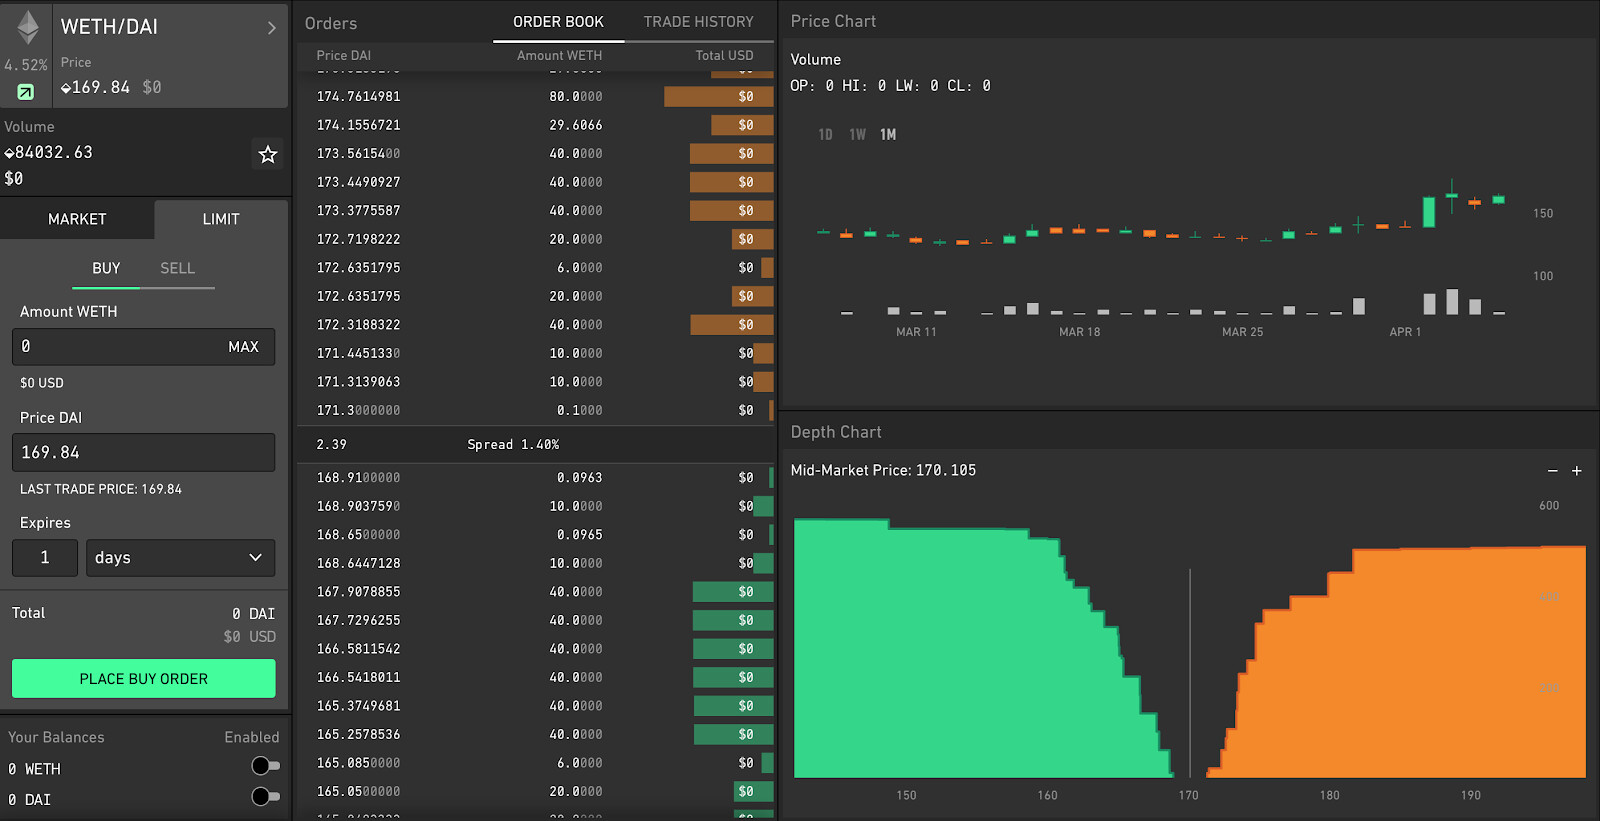
Task: Click the Amount WETH input field
Action: (143, 347)
